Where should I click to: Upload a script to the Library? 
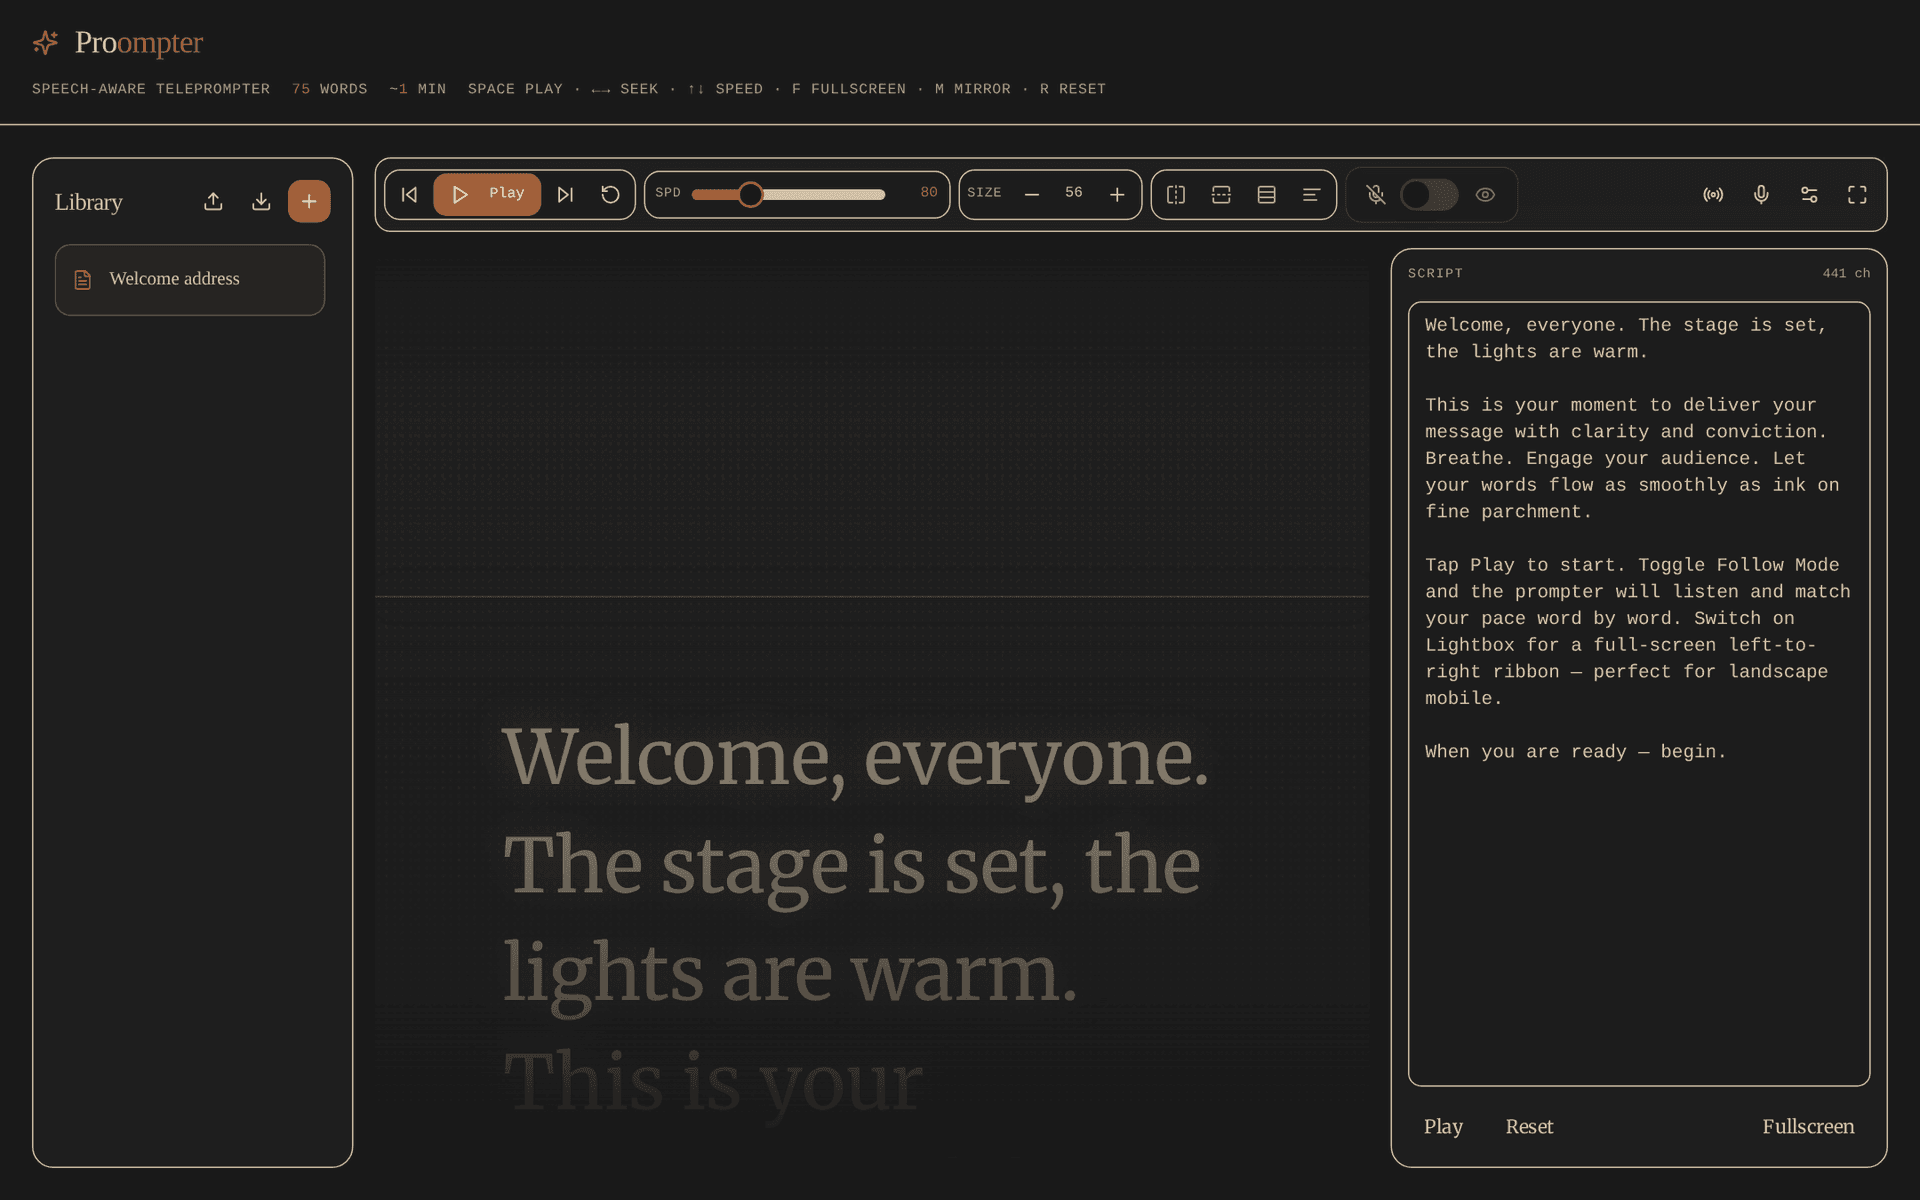click(x=213, y=201)
